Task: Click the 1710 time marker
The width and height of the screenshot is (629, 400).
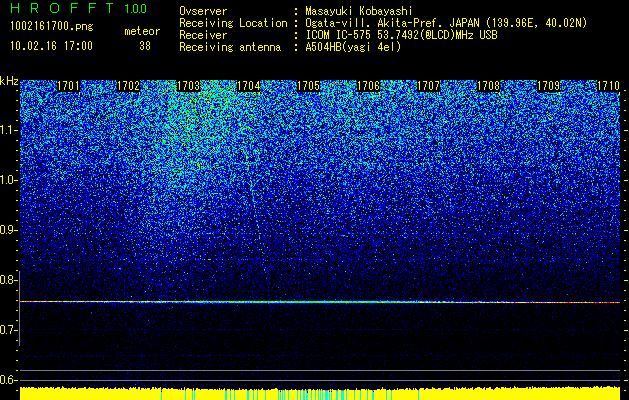Action: [x=609, y=86]
